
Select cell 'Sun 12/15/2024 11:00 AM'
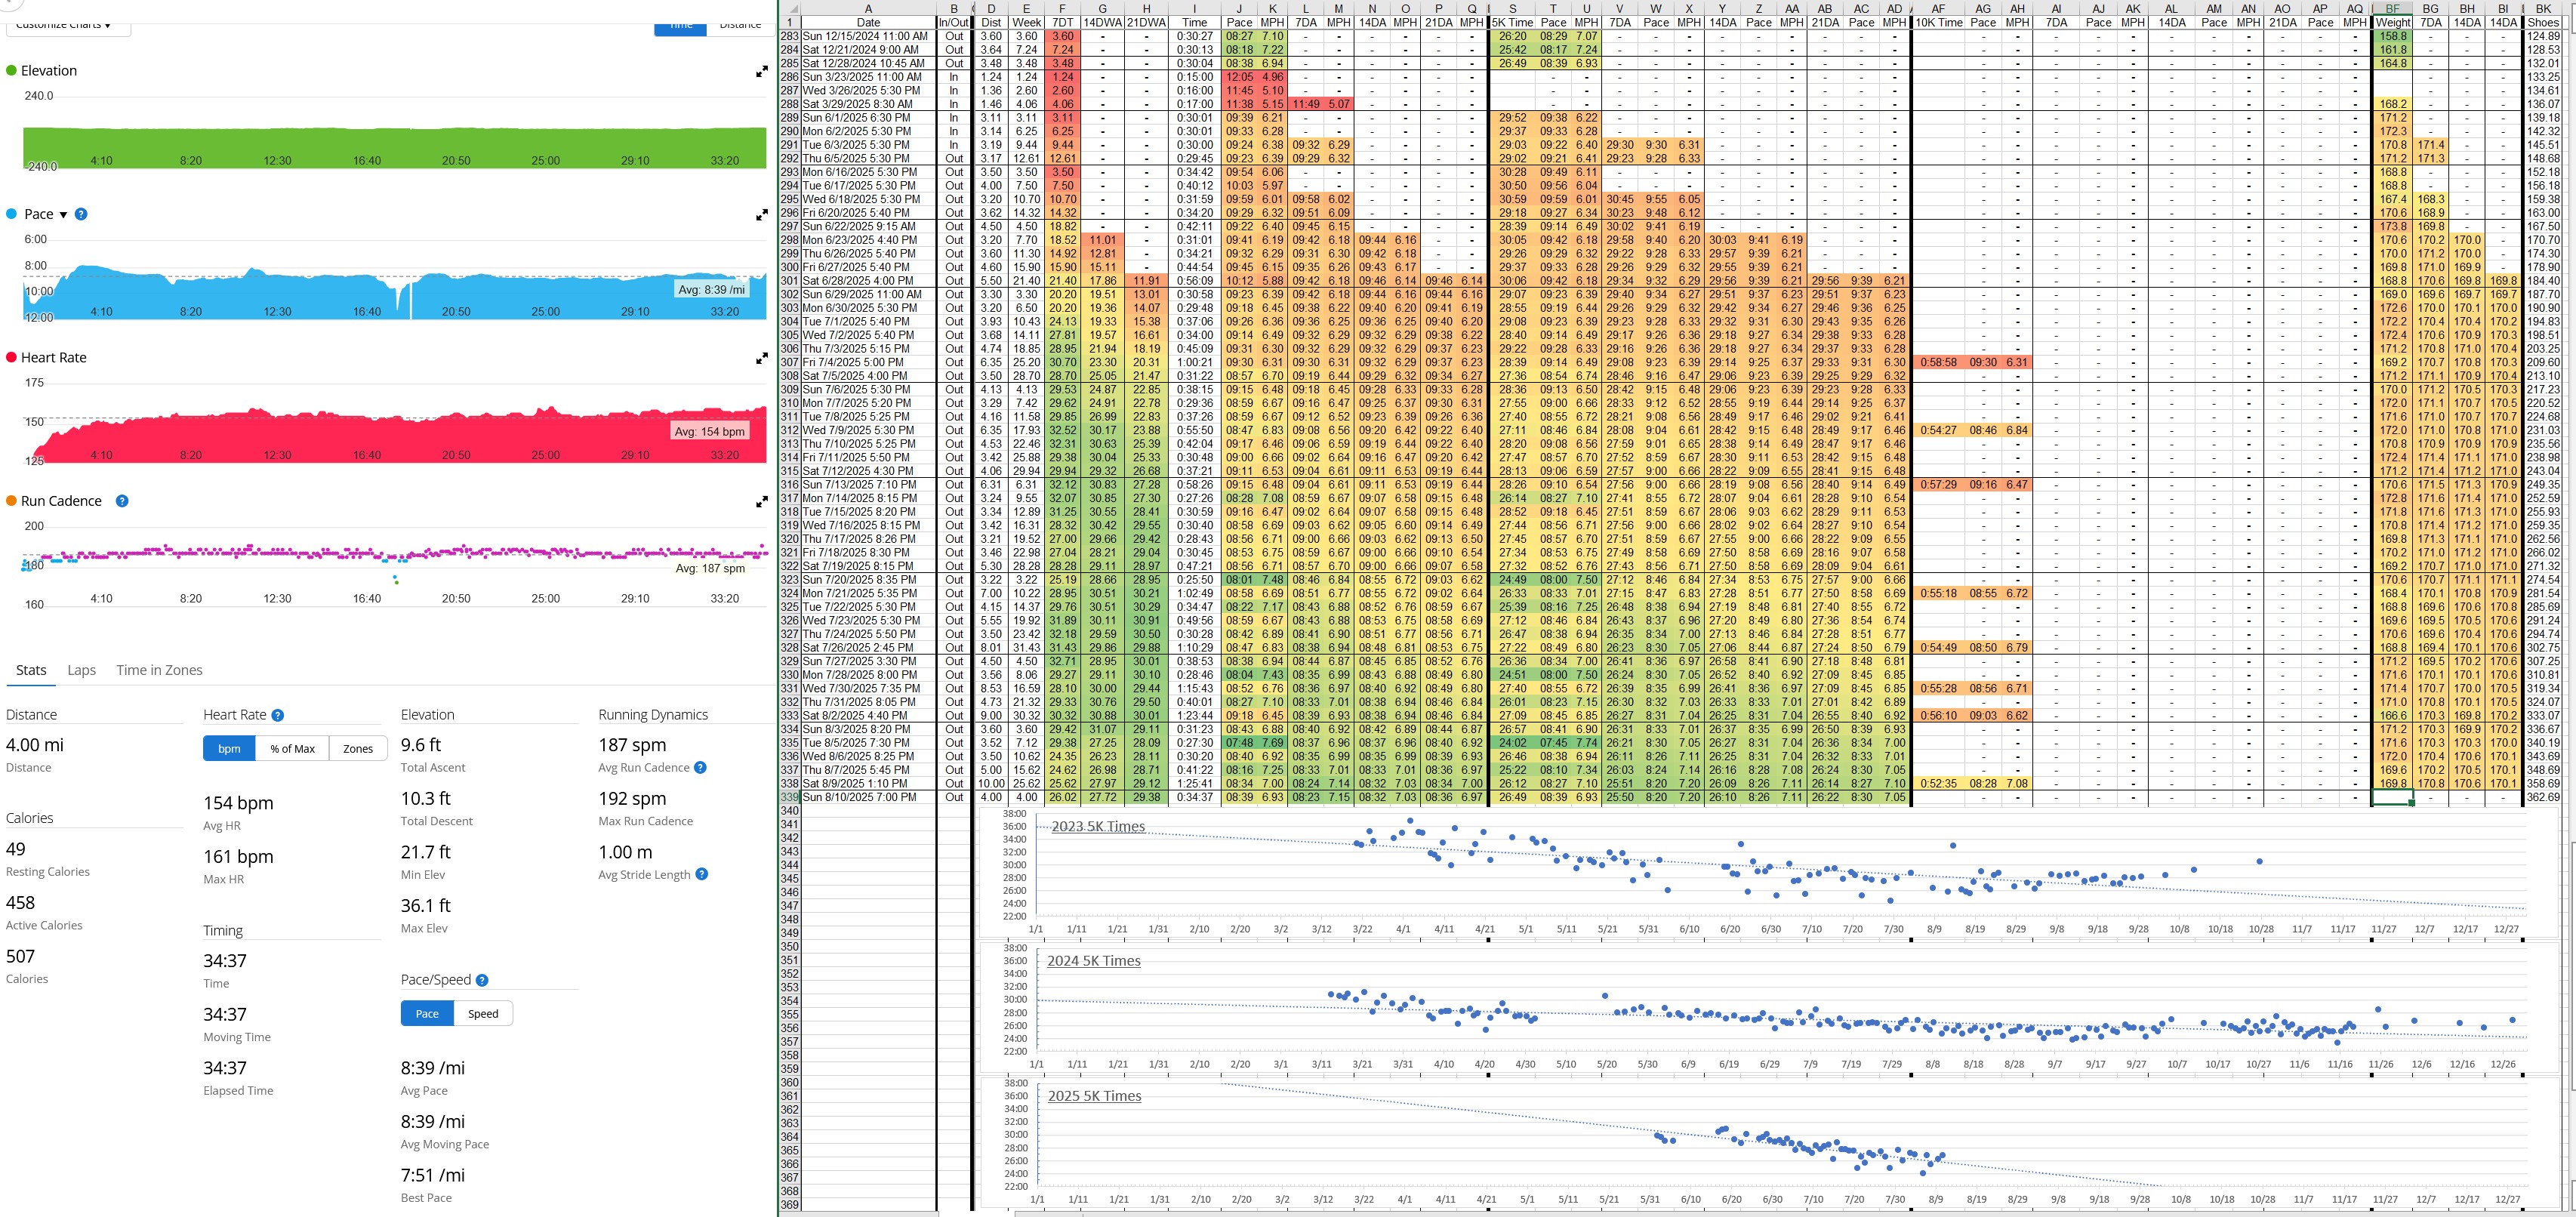point(868,37)
